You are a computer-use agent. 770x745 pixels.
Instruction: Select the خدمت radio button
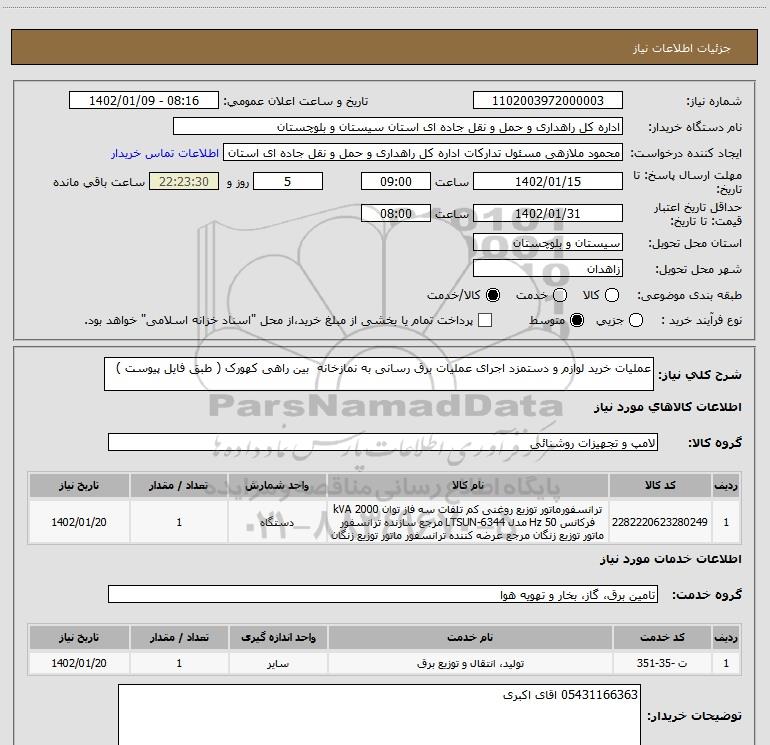click(560, 295)
